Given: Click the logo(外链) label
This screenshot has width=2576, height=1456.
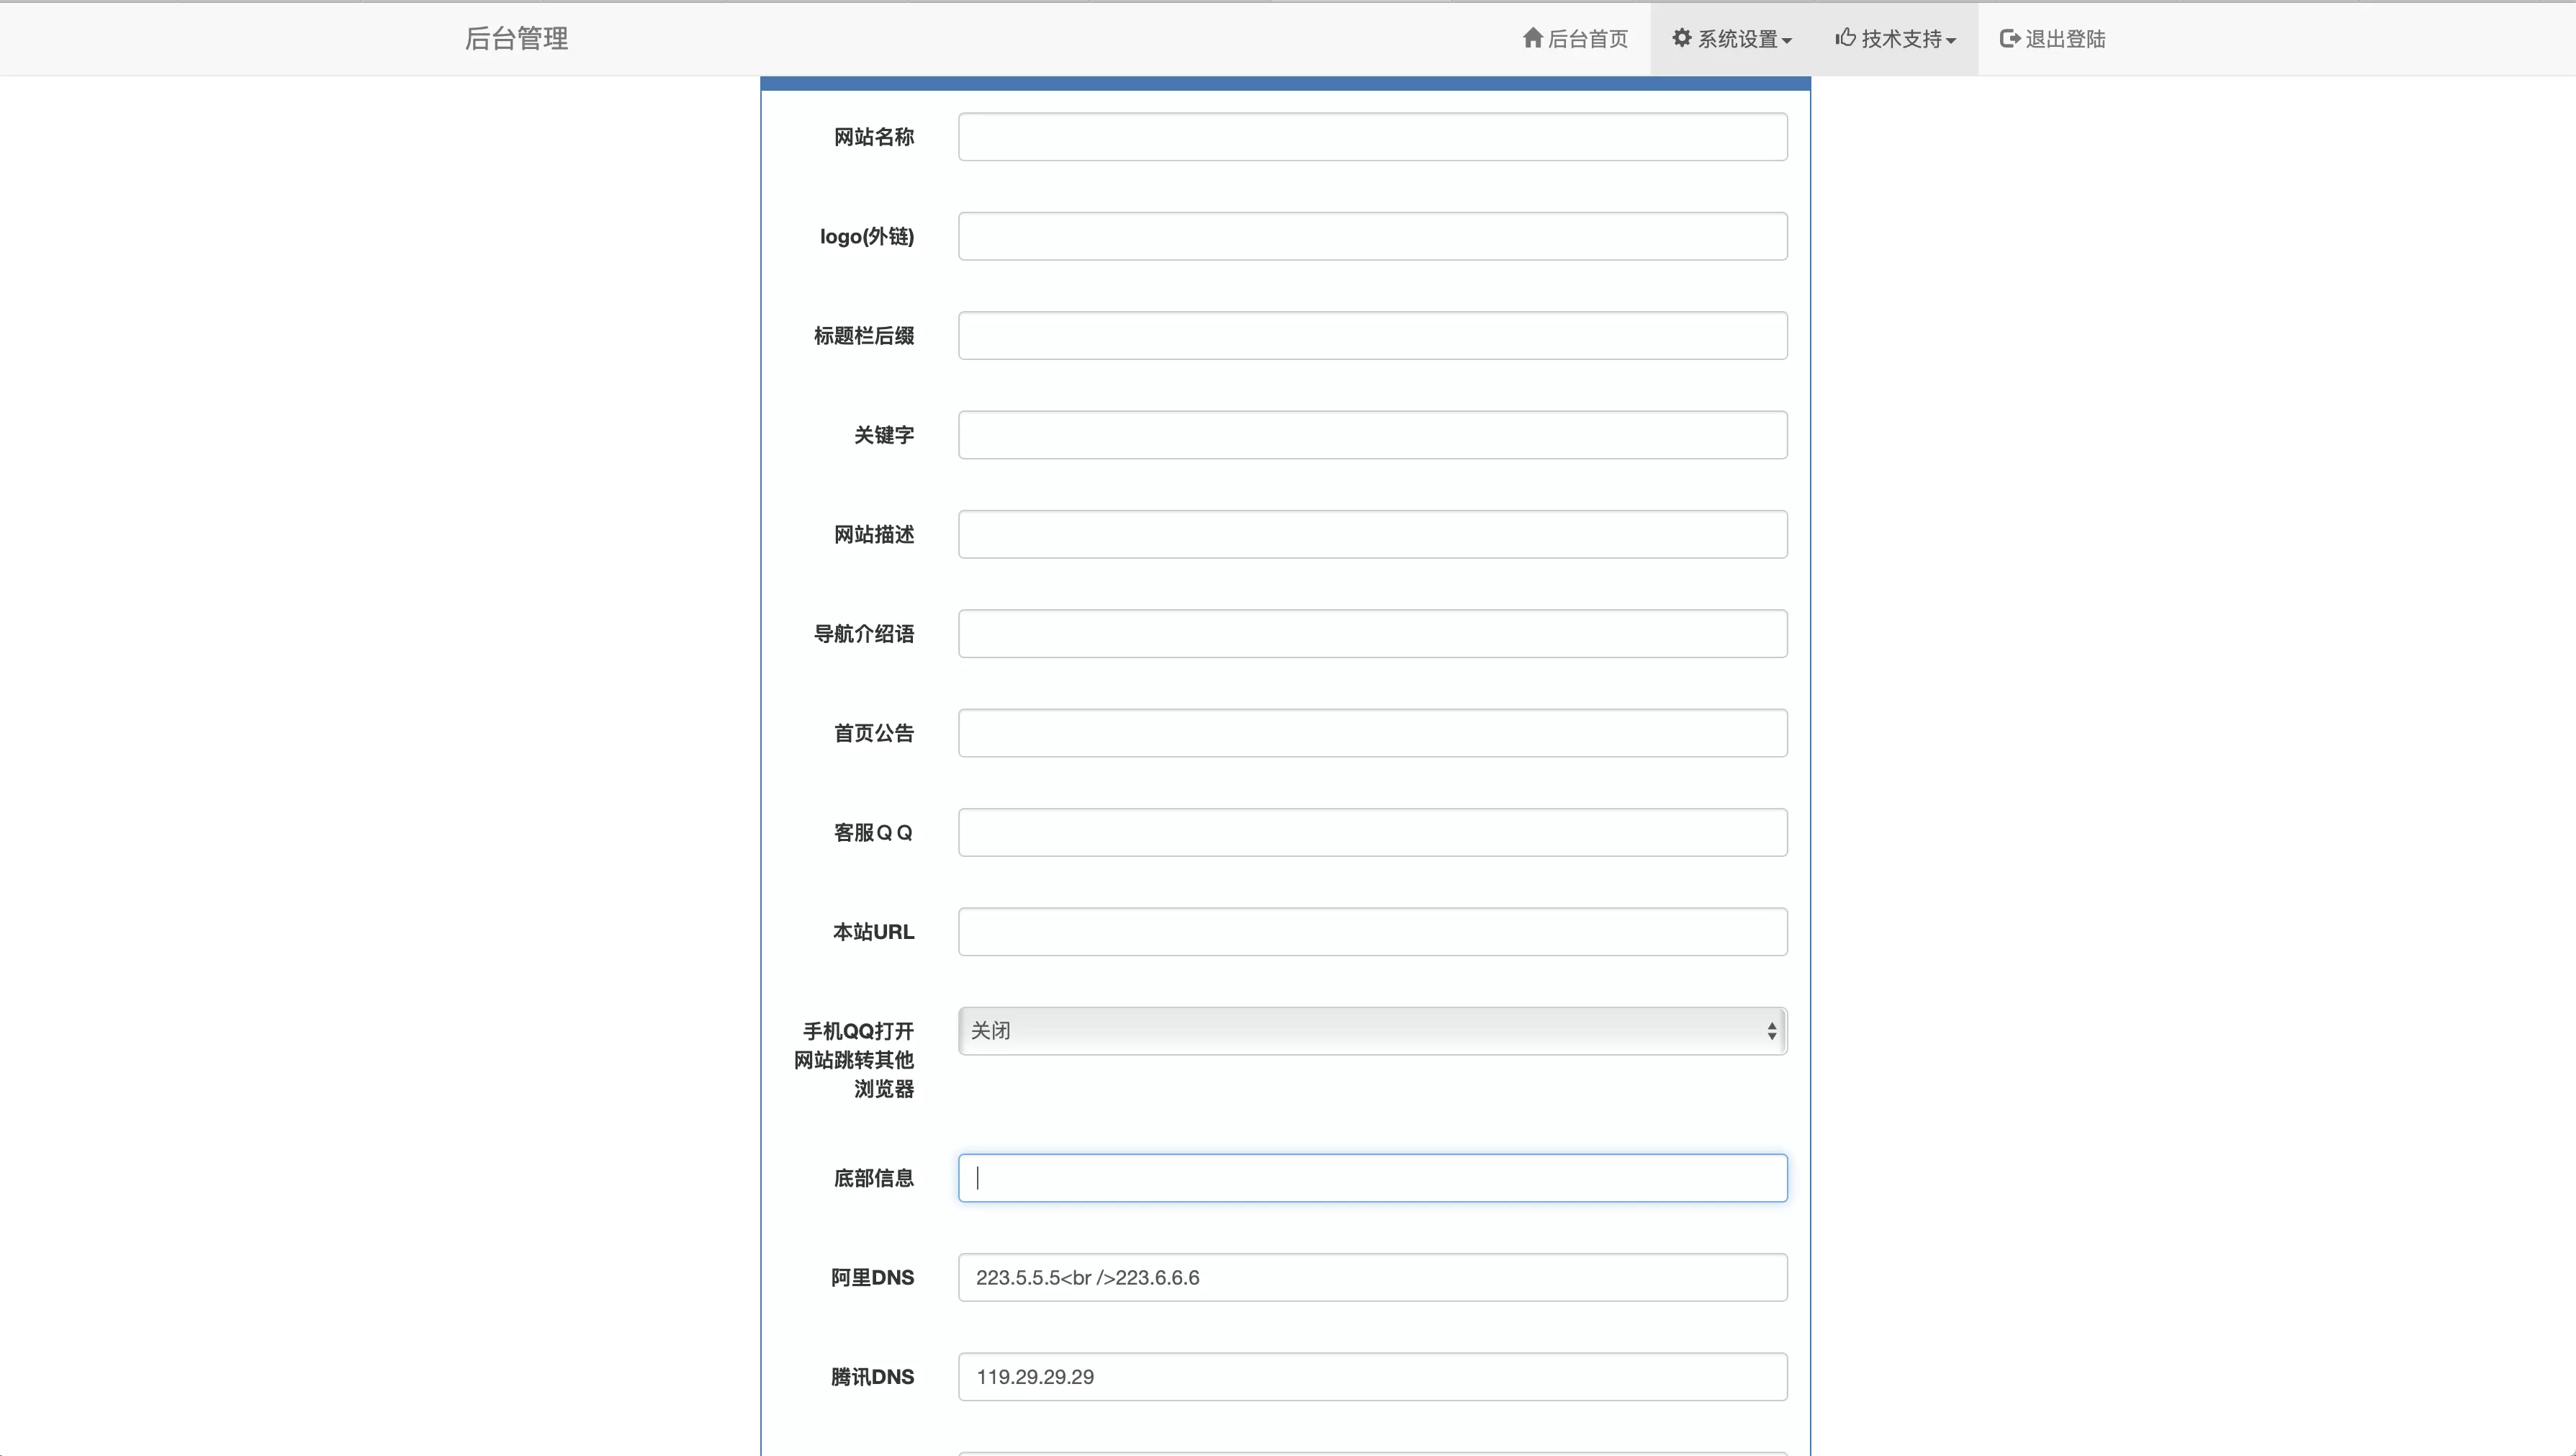Looking at the screenshot, I should click(x=867, y=236).
